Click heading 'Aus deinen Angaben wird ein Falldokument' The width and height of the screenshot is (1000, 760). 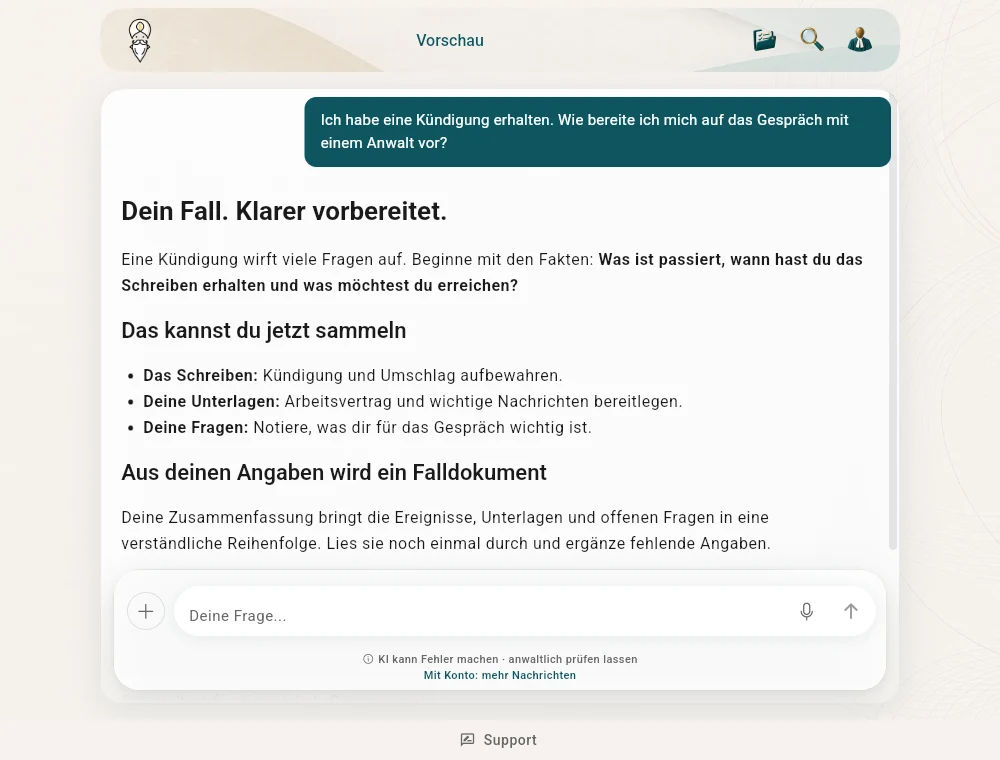click(x=334, y=472)
